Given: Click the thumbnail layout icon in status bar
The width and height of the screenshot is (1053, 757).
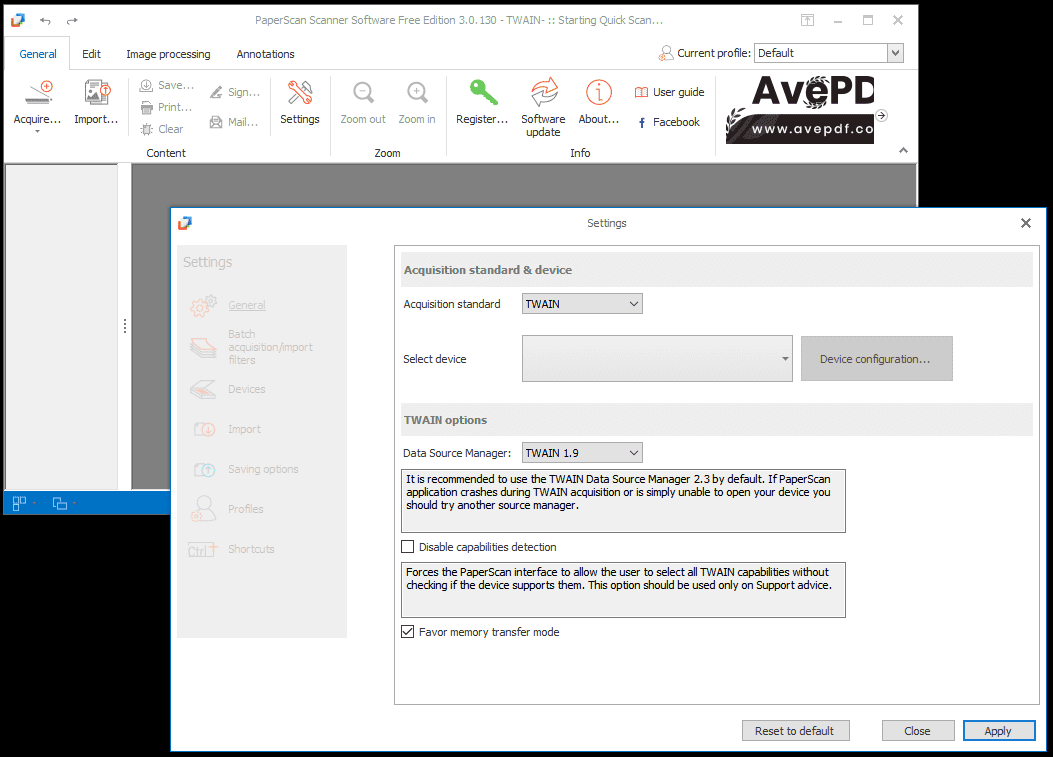Looking at the screenshot, I should pyautogui.click(x=19, y=503).
